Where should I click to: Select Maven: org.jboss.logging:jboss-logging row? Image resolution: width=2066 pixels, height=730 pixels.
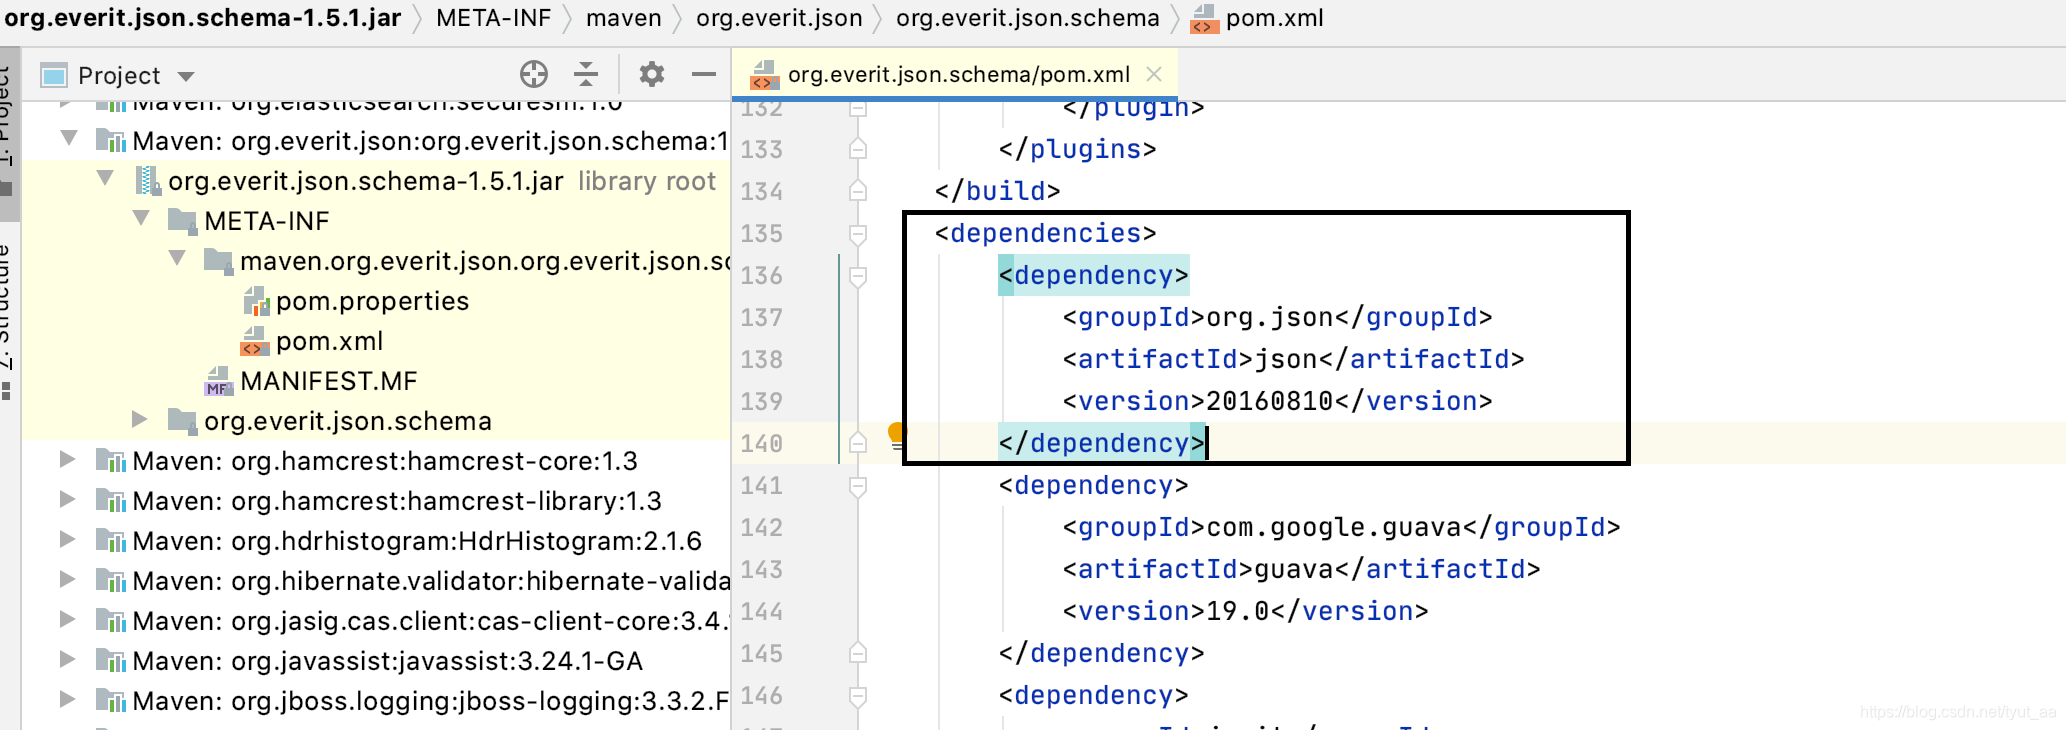(376, 701)
